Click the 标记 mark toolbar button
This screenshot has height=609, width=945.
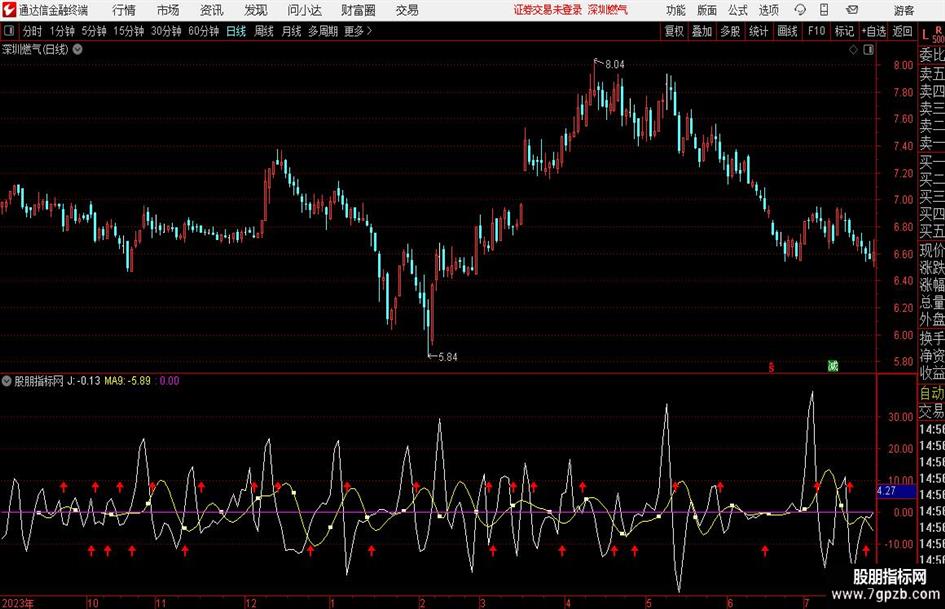pos(844,31)
